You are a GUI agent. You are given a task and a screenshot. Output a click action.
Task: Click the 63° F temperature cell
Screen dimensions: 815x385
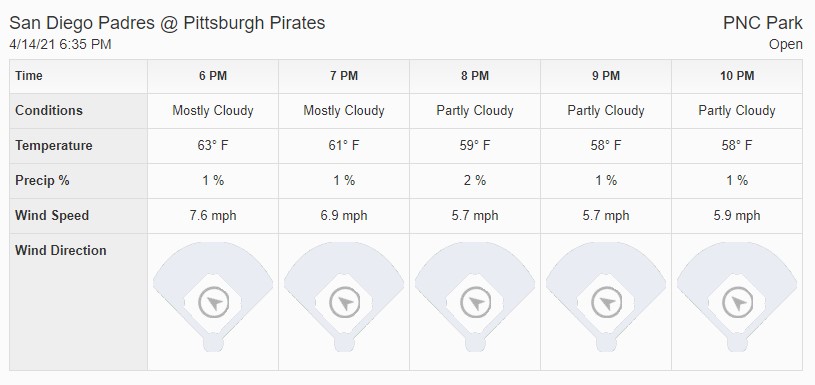(213, 145)
